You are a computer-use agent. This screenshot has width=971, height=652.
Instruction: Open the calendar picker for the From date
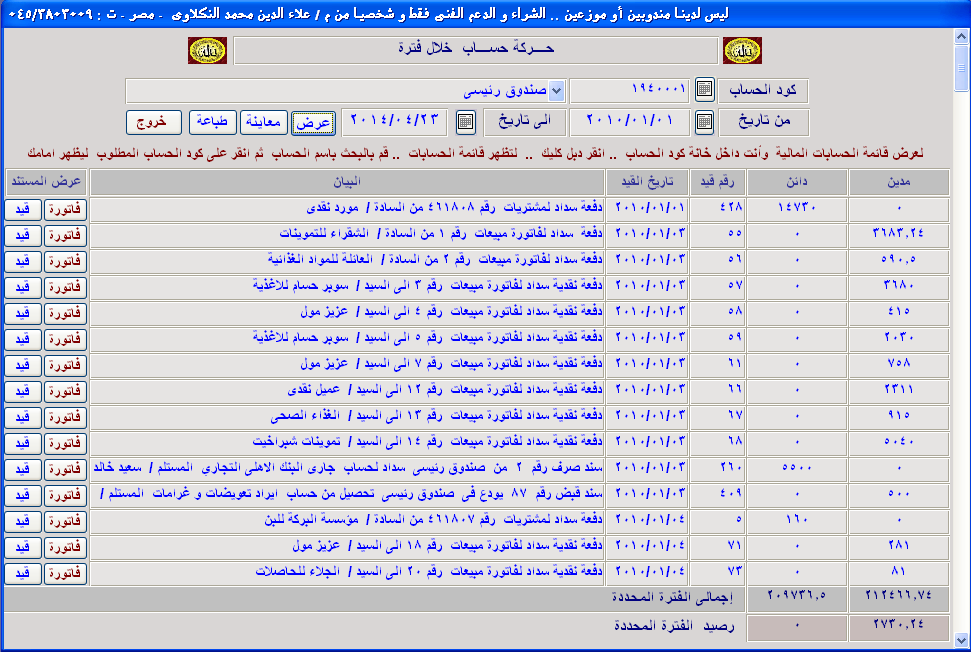point(704,122)
